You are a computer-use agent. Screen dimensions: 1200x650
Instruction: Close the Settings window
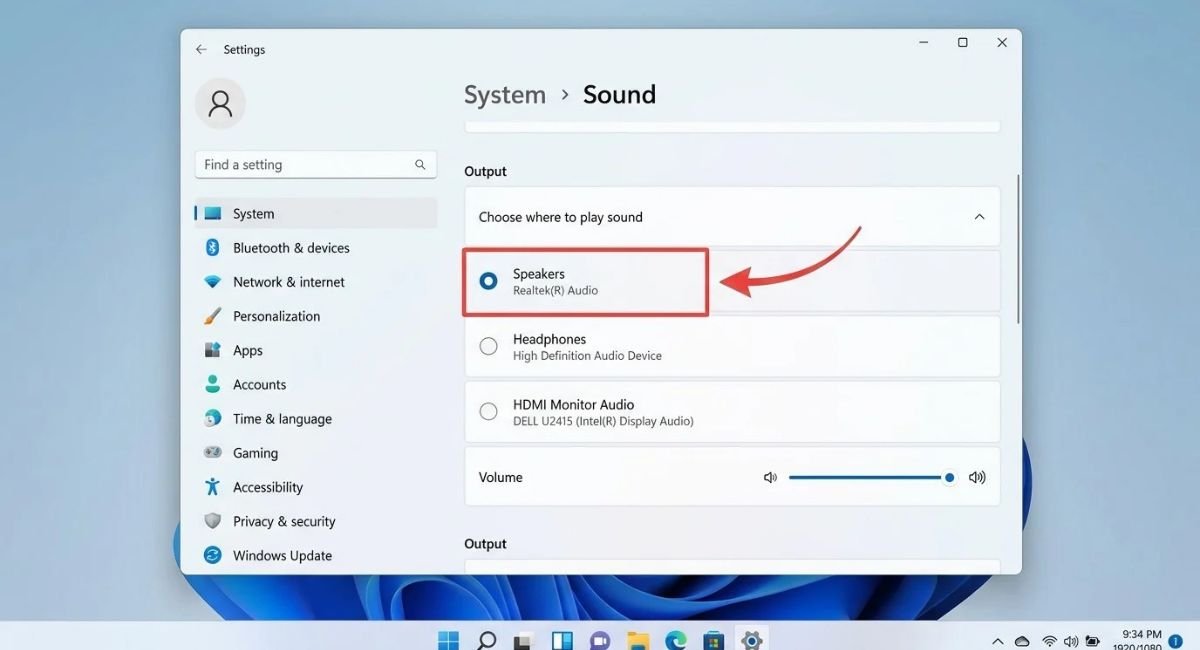(1002, 43)
